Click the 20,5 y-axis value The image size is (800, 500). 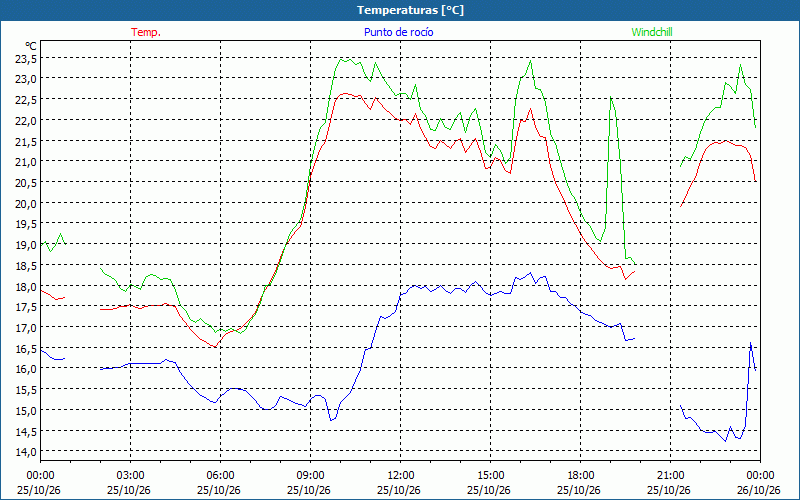(x=26, y=183)
